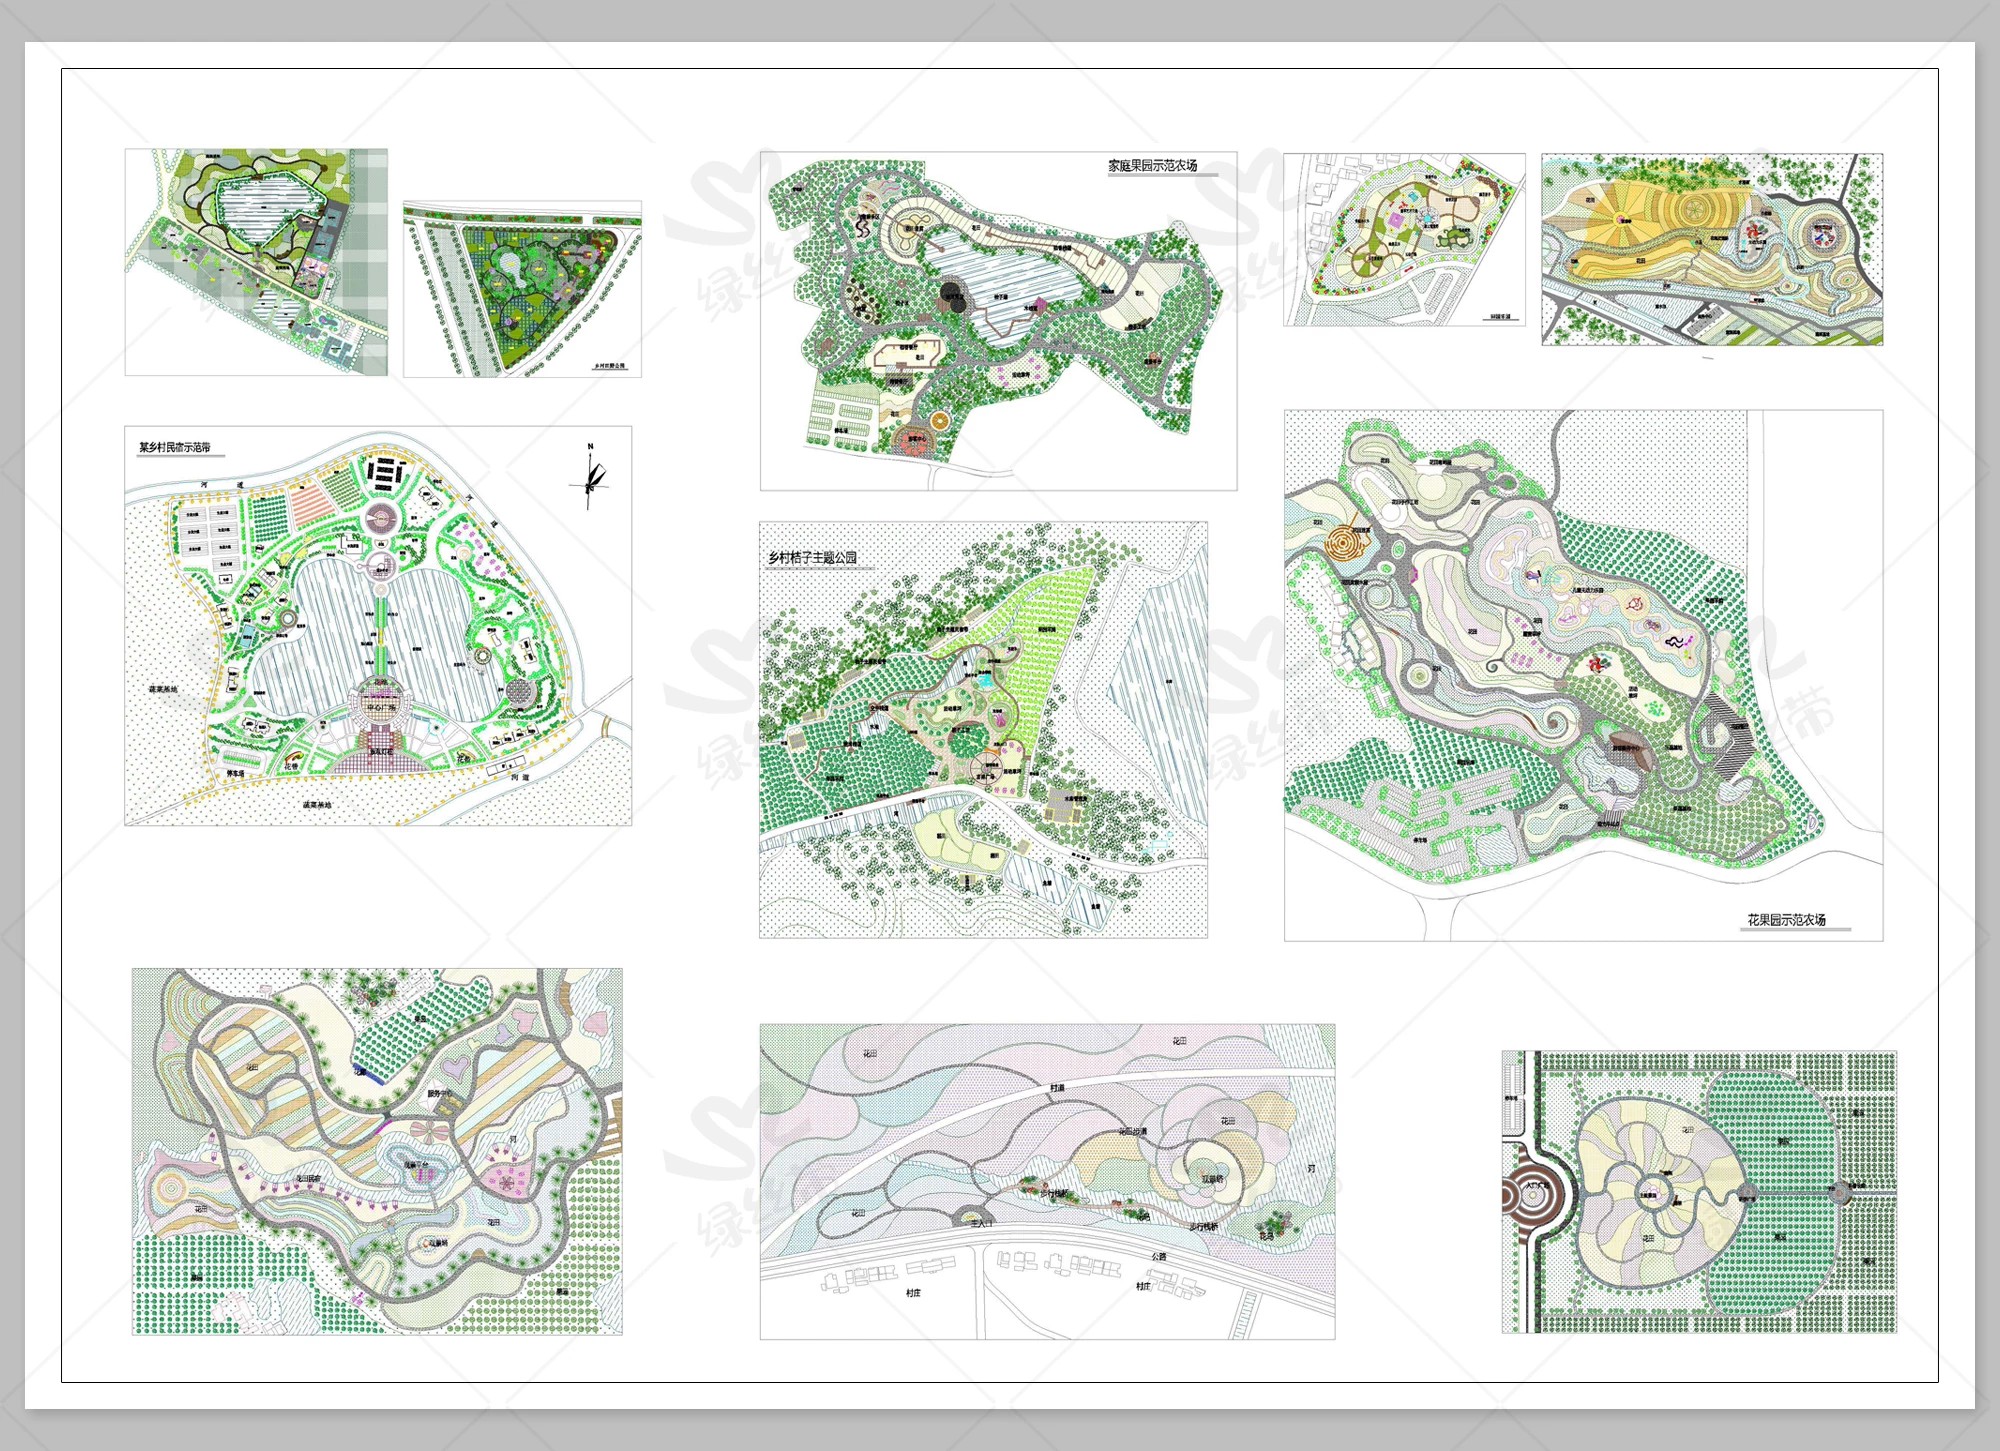Select the heart-shaped garden plan at bottom right
2000x1451 pixels.
1698,1191
